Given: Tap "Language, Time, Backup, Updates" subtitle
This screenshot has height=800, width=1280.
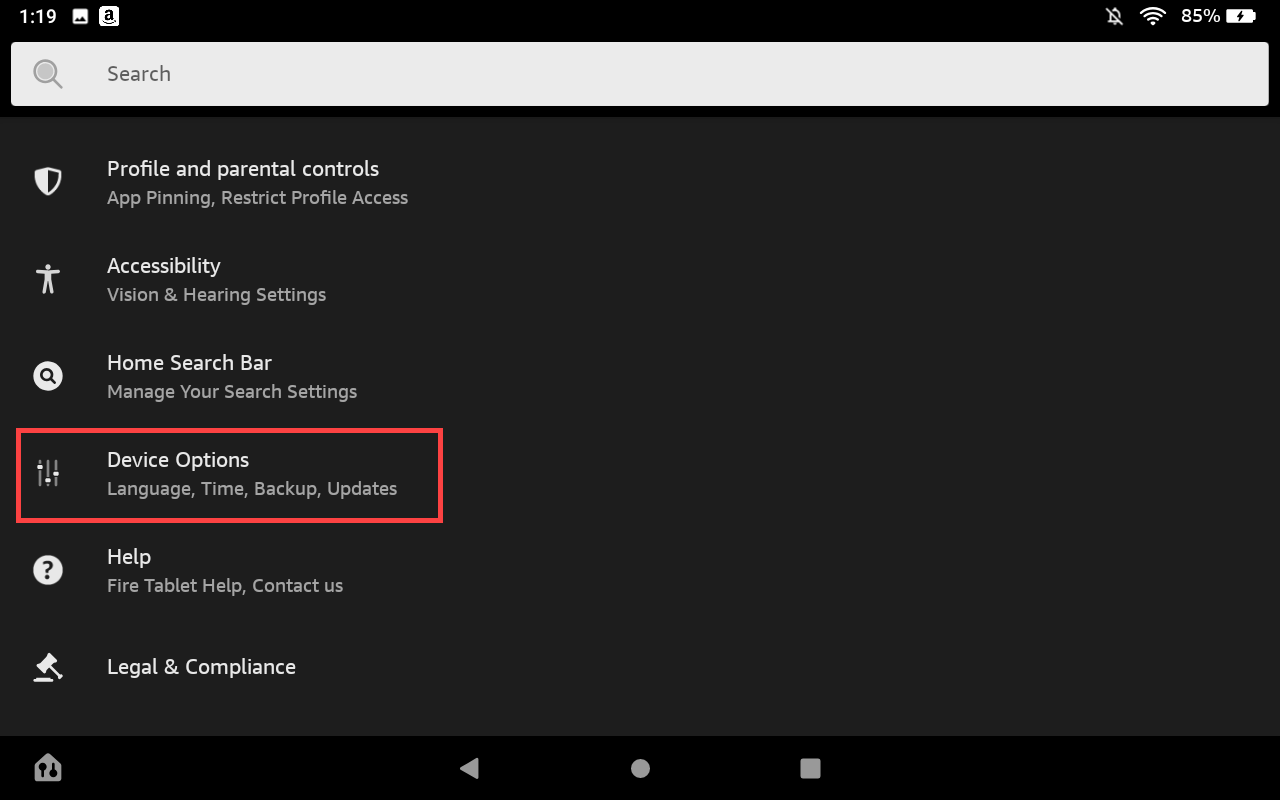Looking at the screenshot, I should [x=252, y=489].
